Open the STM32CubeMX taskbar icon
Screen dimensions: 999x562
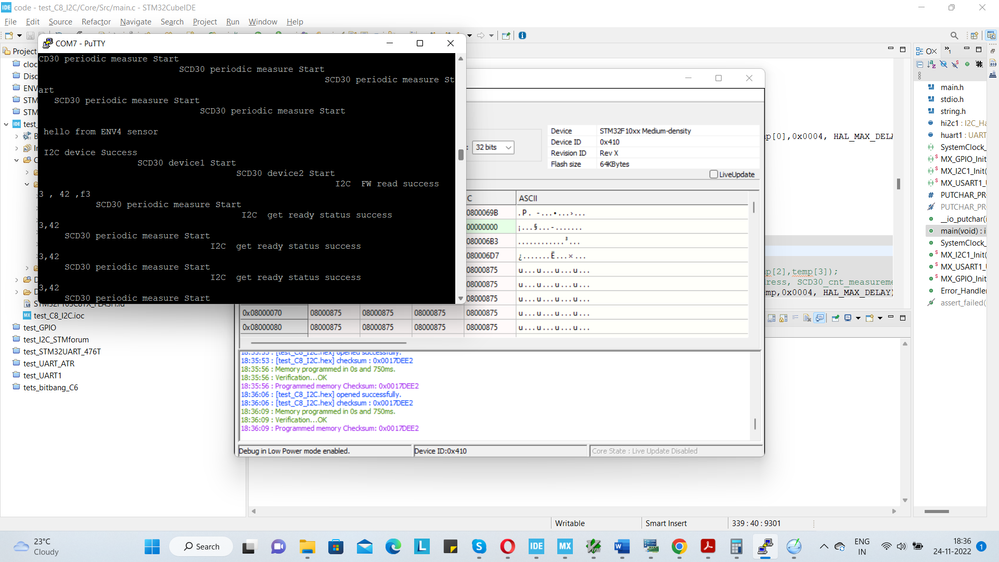pos(564,547)
